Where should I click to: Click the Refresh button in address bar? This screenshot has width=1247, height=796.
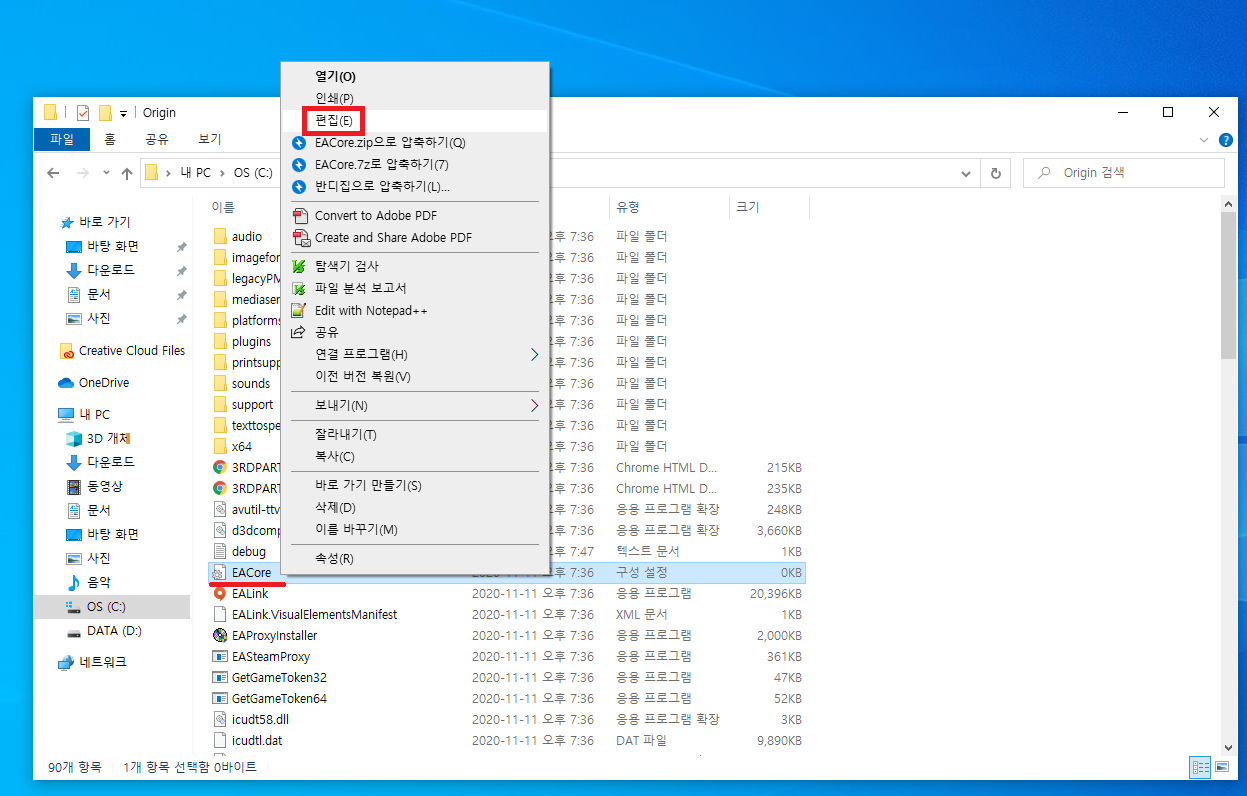995,173
